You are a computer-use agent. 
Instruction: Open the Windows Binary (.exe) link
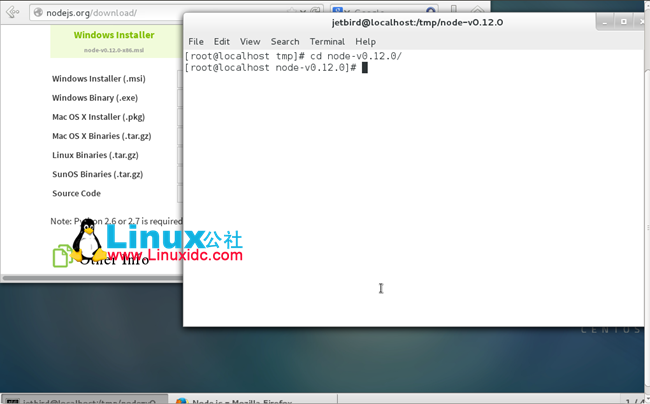coord(95,98)
